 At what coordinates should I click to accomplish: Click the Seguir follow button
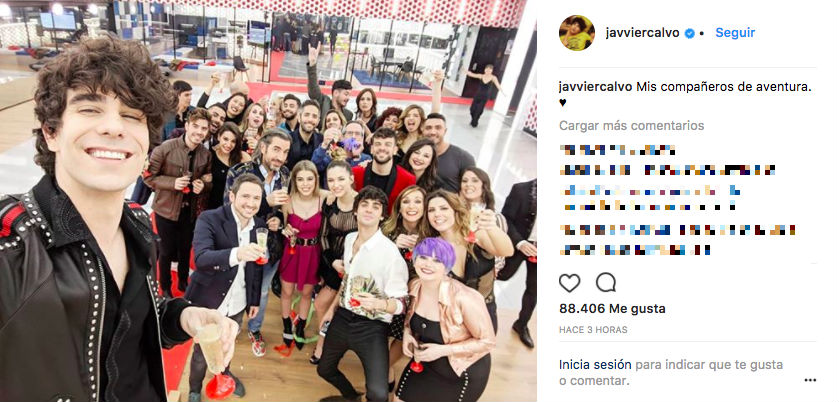[735, 33]
